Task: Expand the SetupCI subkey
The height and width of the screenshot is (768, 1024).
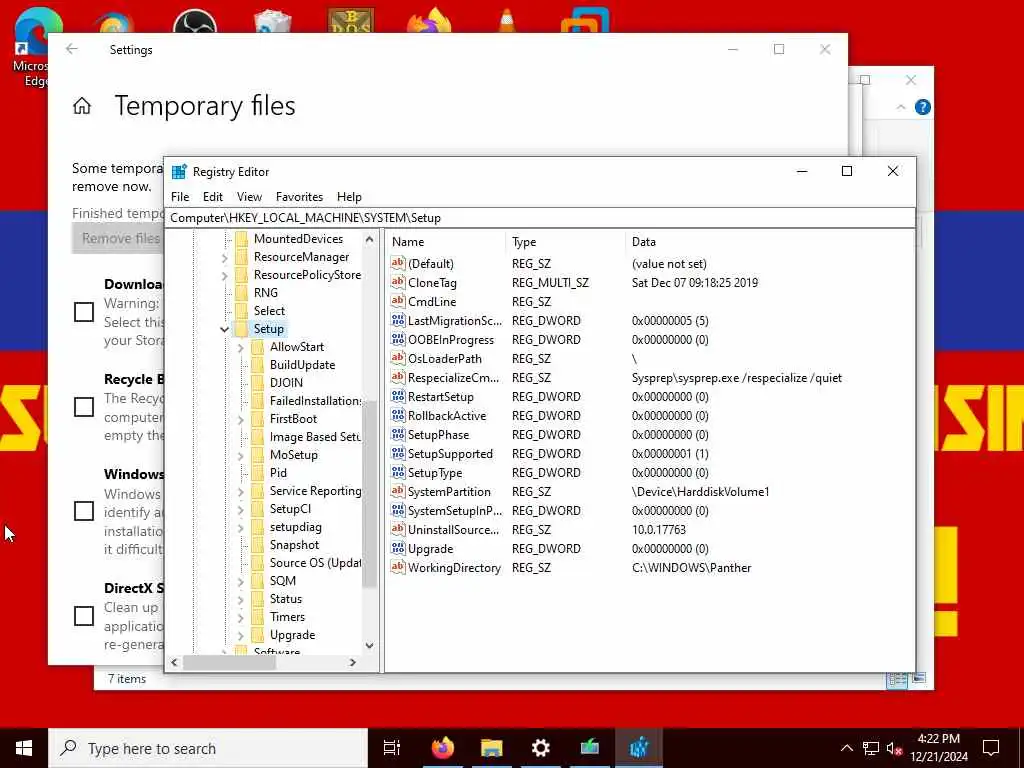Action: [240, 509]
